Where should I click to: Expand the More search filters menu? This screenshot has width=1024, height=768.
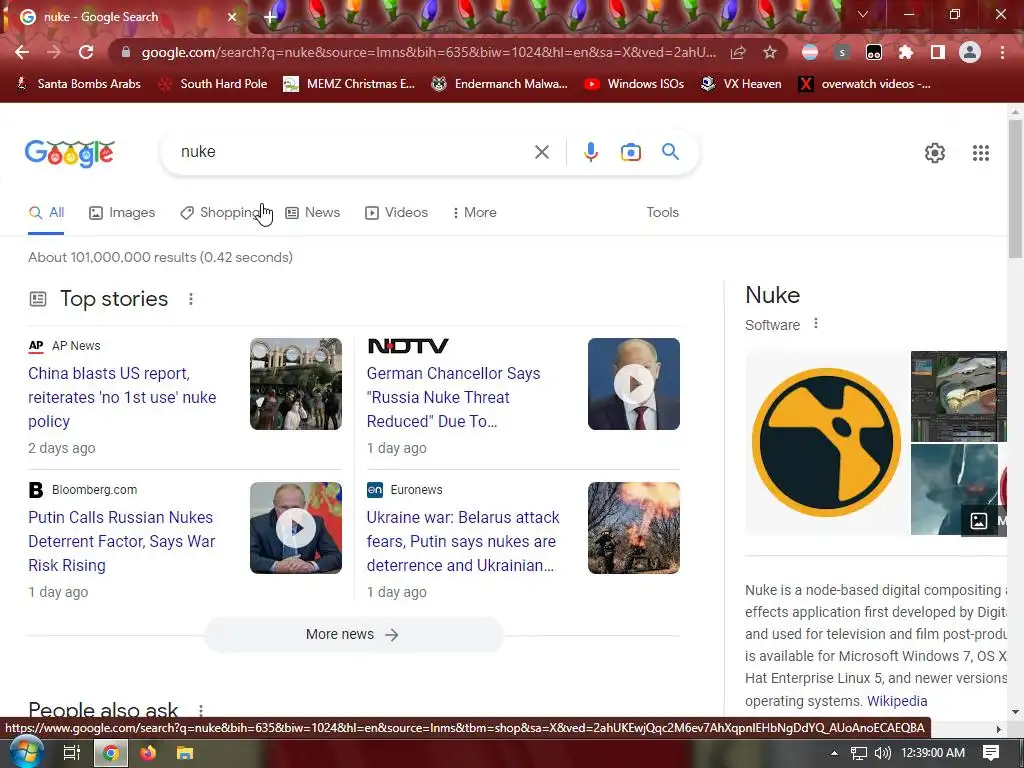click(x=474, y=212)
